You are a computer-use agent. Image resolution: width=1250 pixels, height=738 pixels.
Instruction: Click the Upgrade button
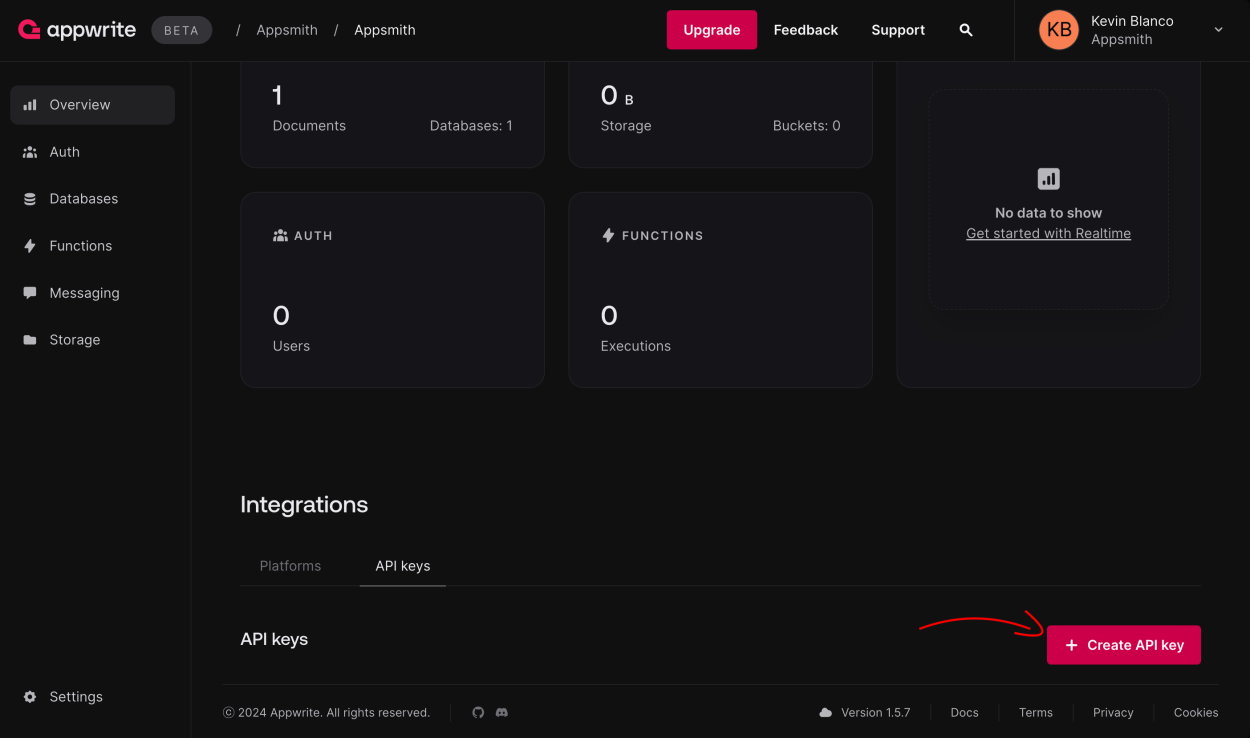(x=711, y=30)
